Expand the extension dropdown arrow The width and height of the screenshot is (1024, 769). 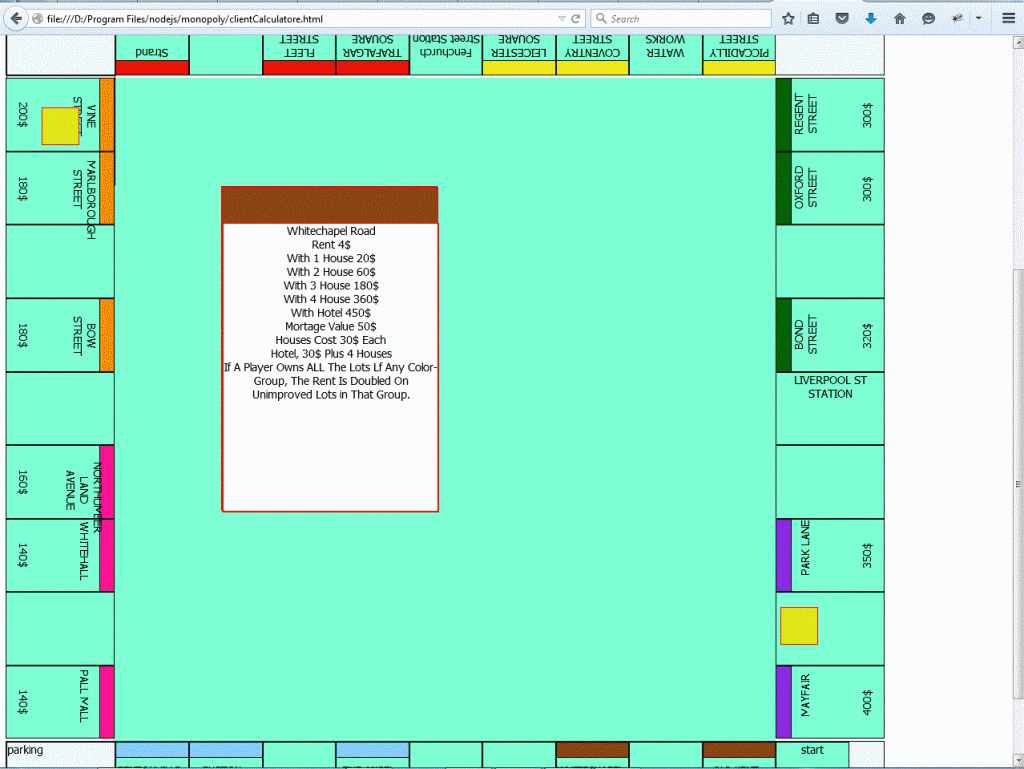coord(978,19)
